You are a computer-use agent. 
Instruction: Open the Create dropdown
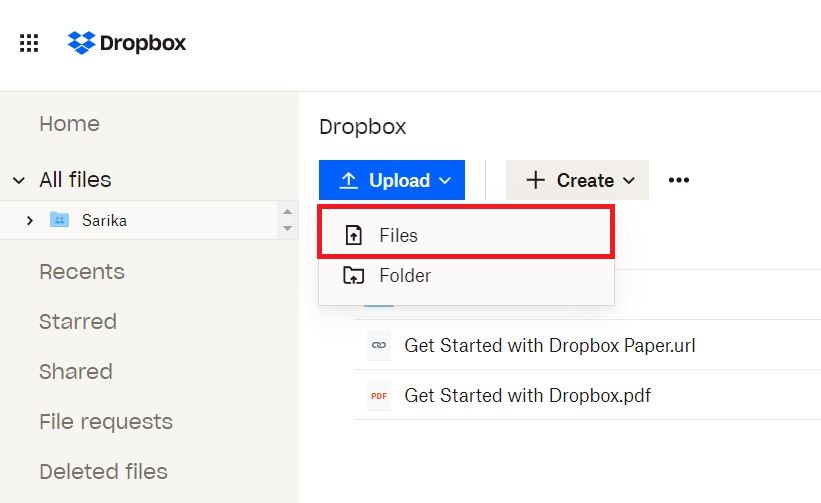577,180
